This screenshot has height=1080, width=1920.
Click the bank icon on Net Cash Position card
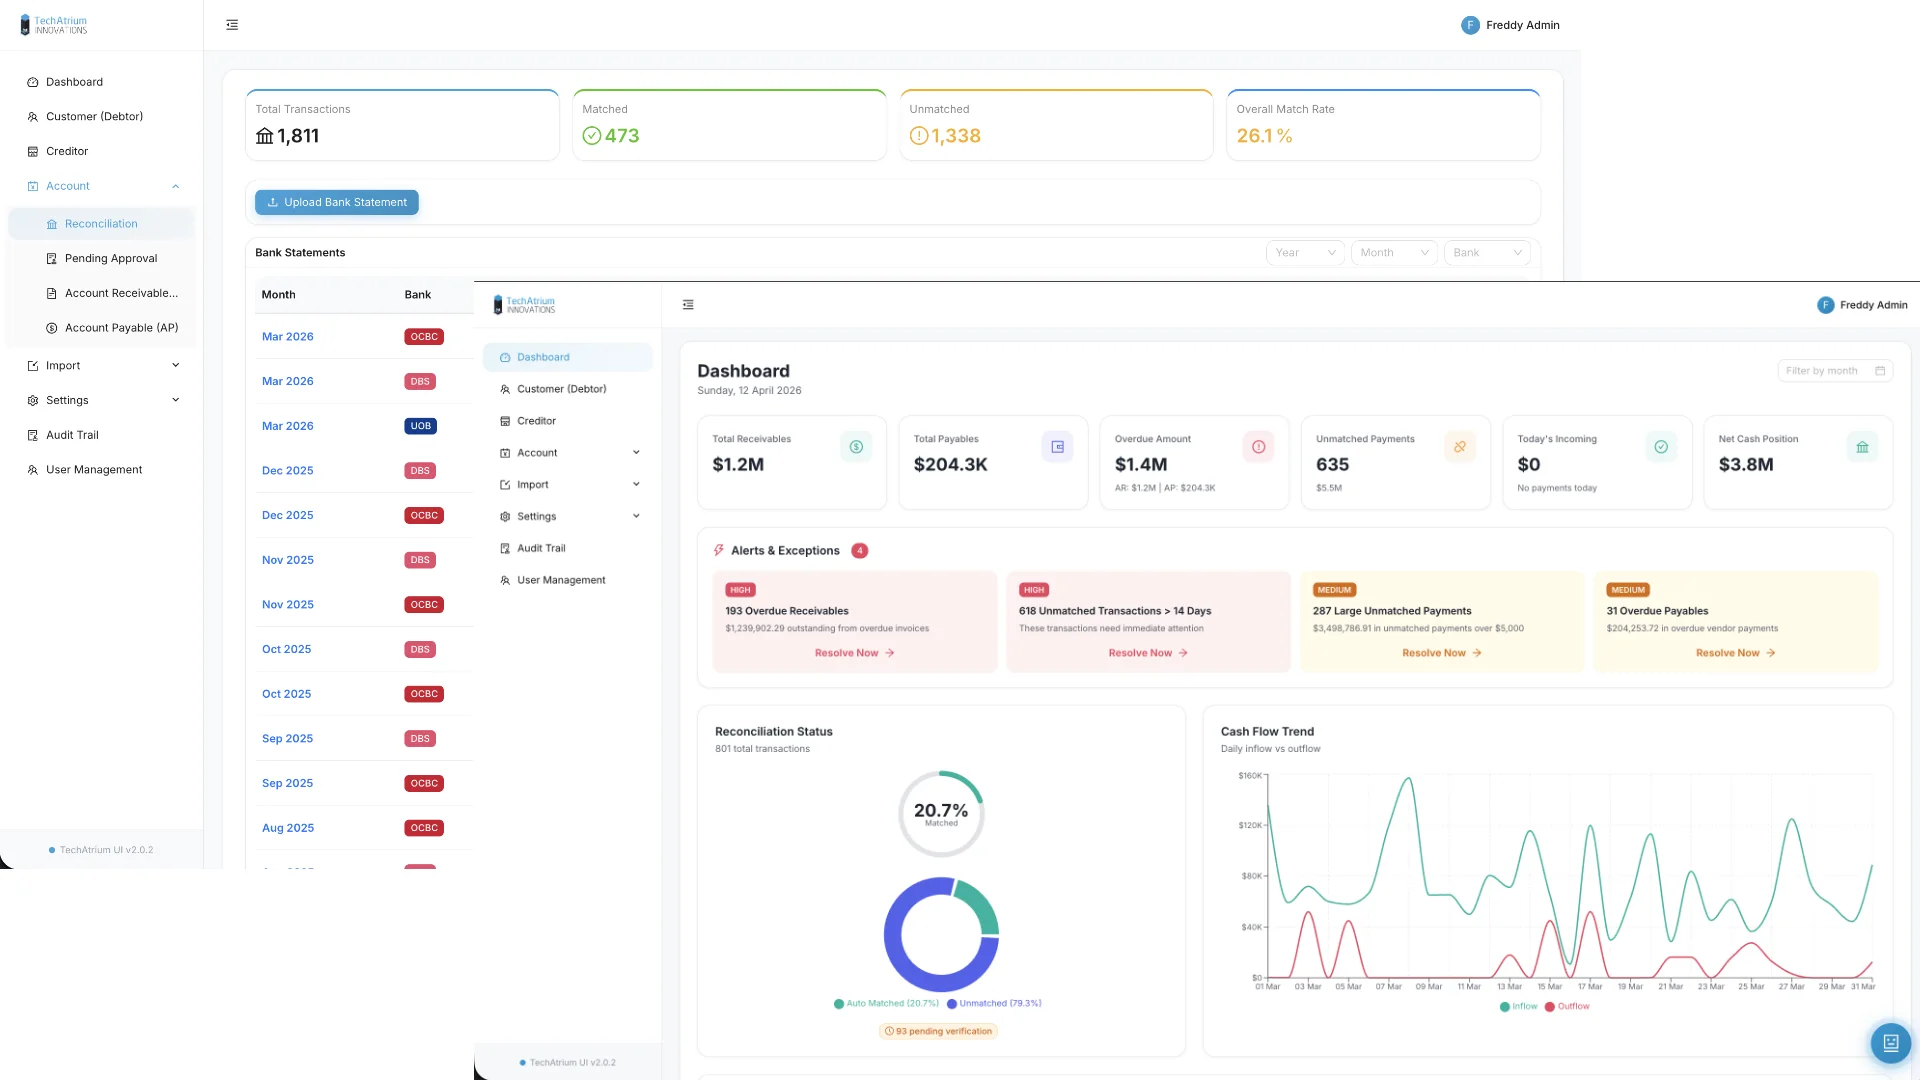[1862, 446]
